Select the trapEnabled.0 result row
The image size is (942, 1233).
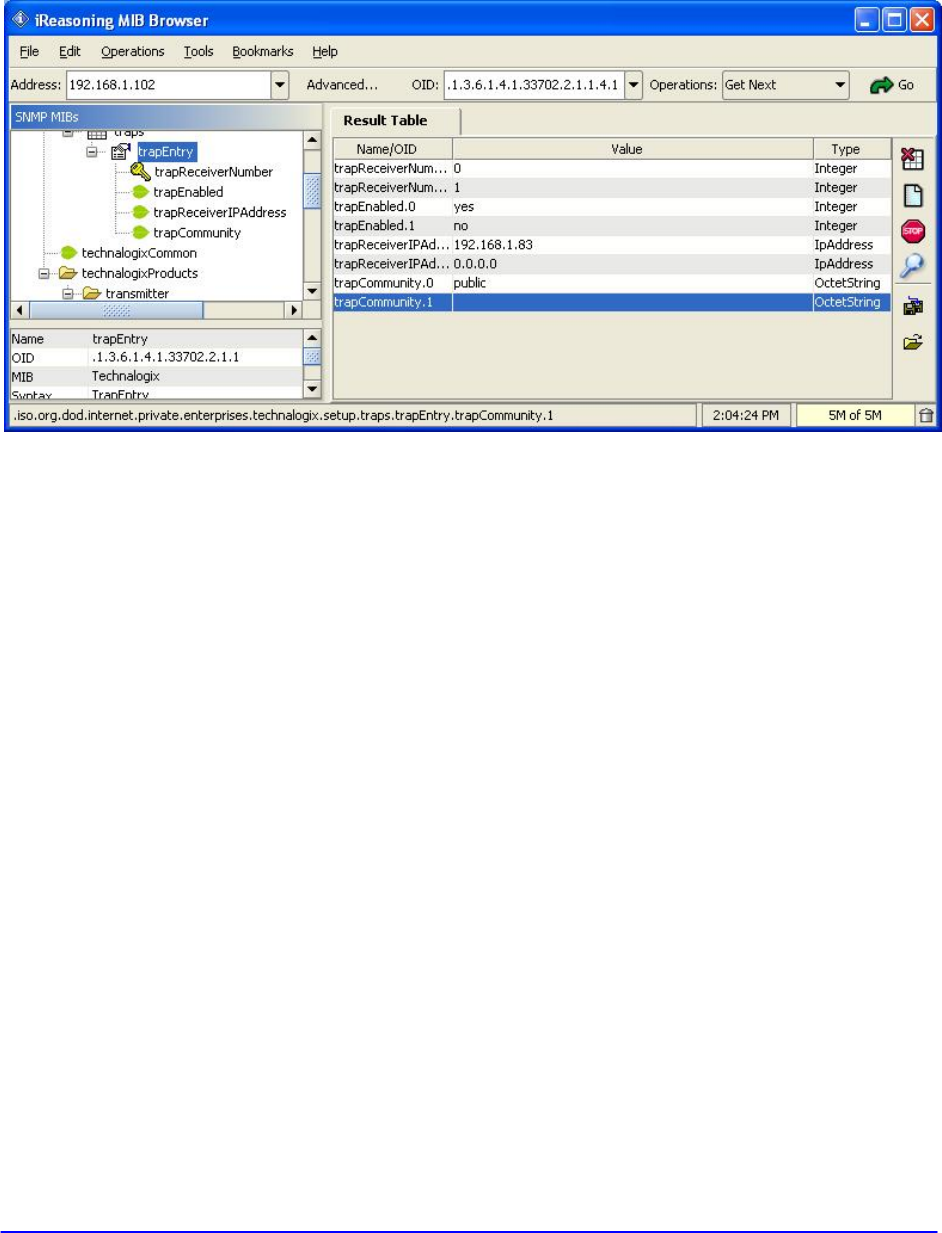(x=611, y=207)
